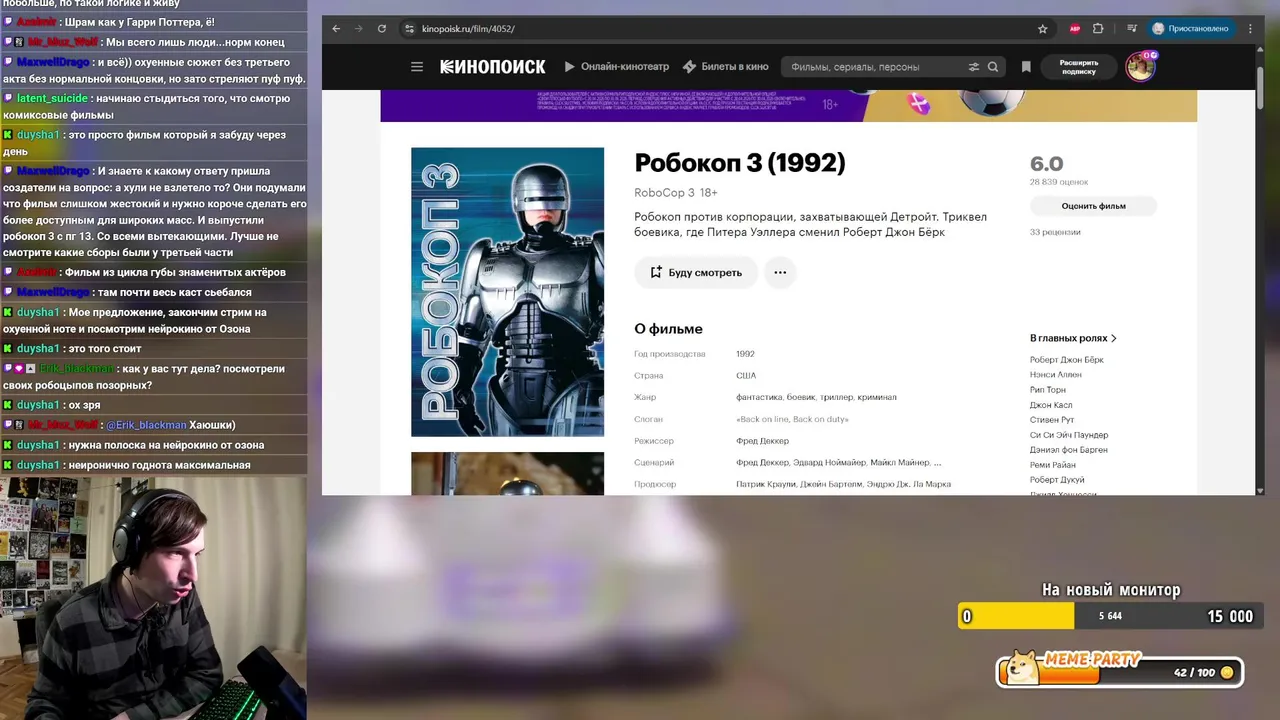Open the Chrome three-dot menu
Image resolution: width=1280 pixels, height=720 pixels.
1250,29
